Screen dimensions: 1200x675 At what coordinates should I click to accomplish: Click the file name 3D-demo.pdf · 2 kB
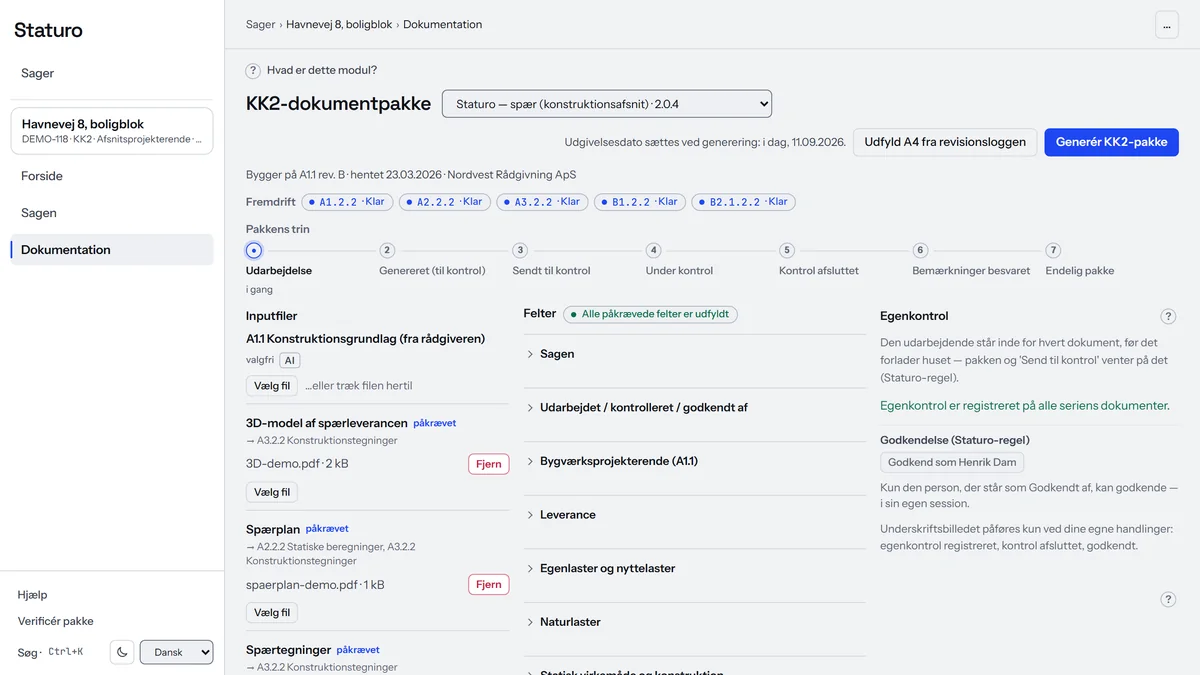tap(297, 464)
